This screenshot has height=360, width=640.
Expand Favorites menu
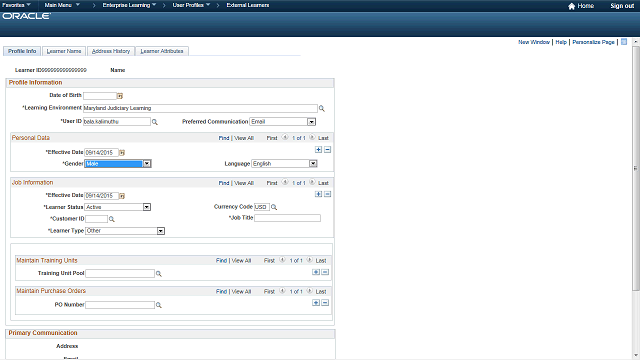point(16,5)
